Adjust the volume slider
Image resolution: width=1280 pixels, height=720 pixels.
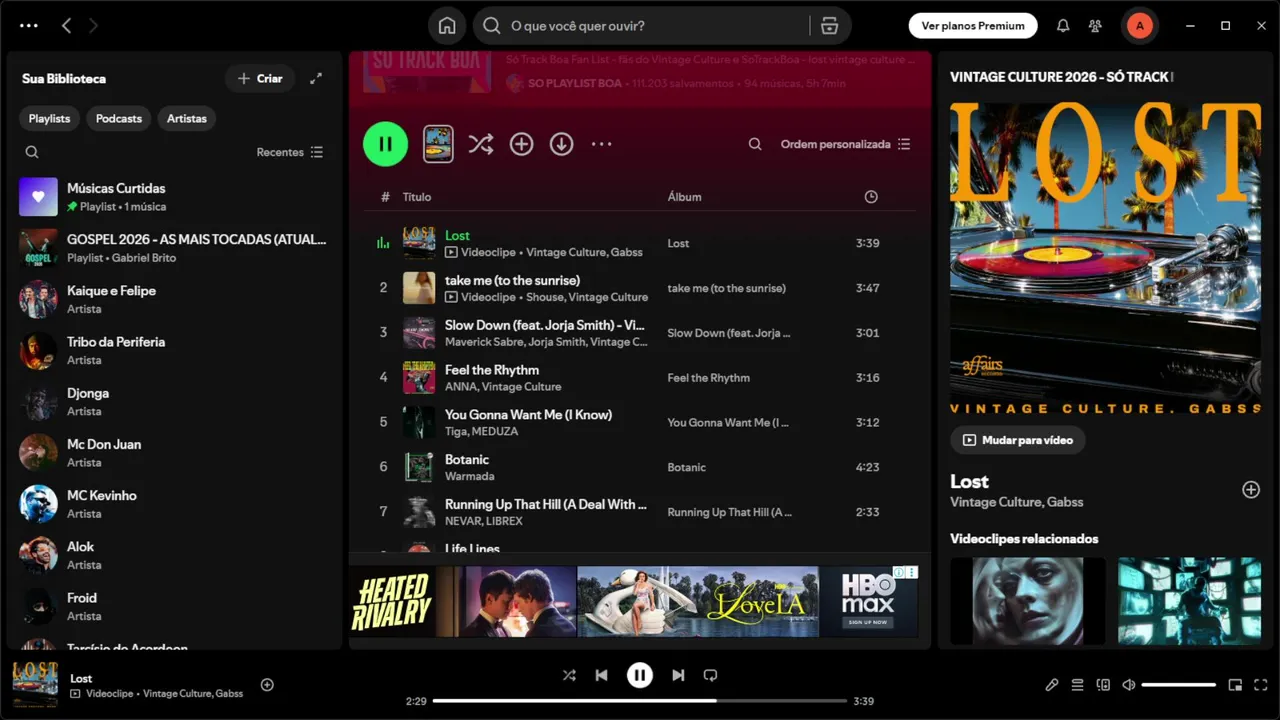[x=1179, y=685]
